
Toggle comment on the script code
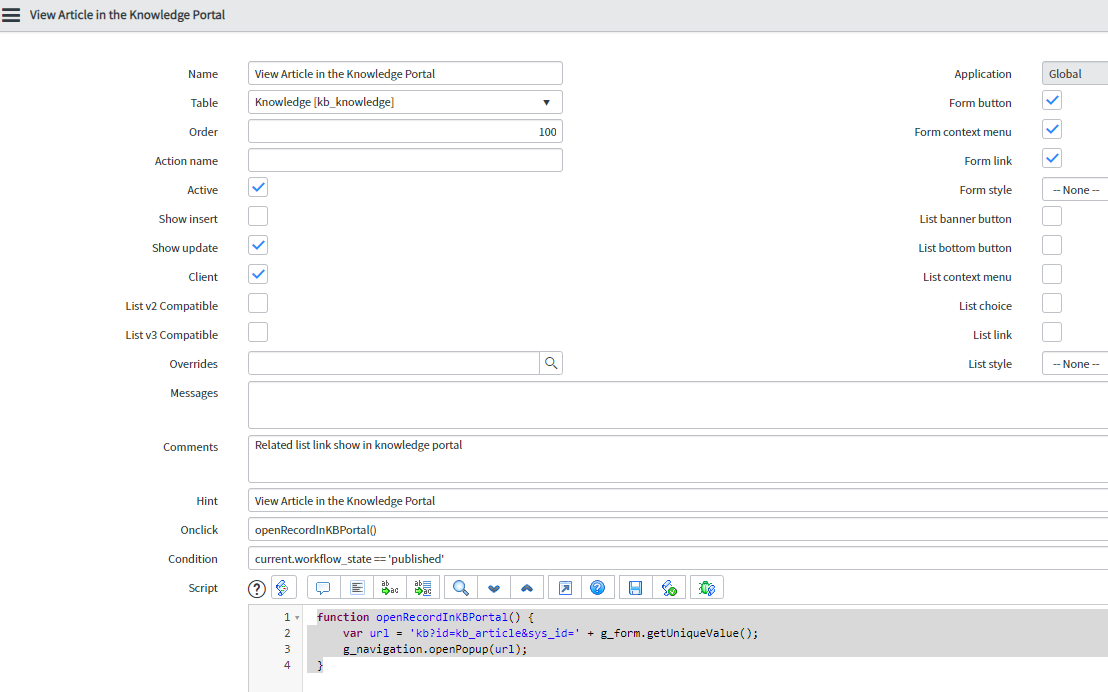pyautogui.click(x=322, y=587)
